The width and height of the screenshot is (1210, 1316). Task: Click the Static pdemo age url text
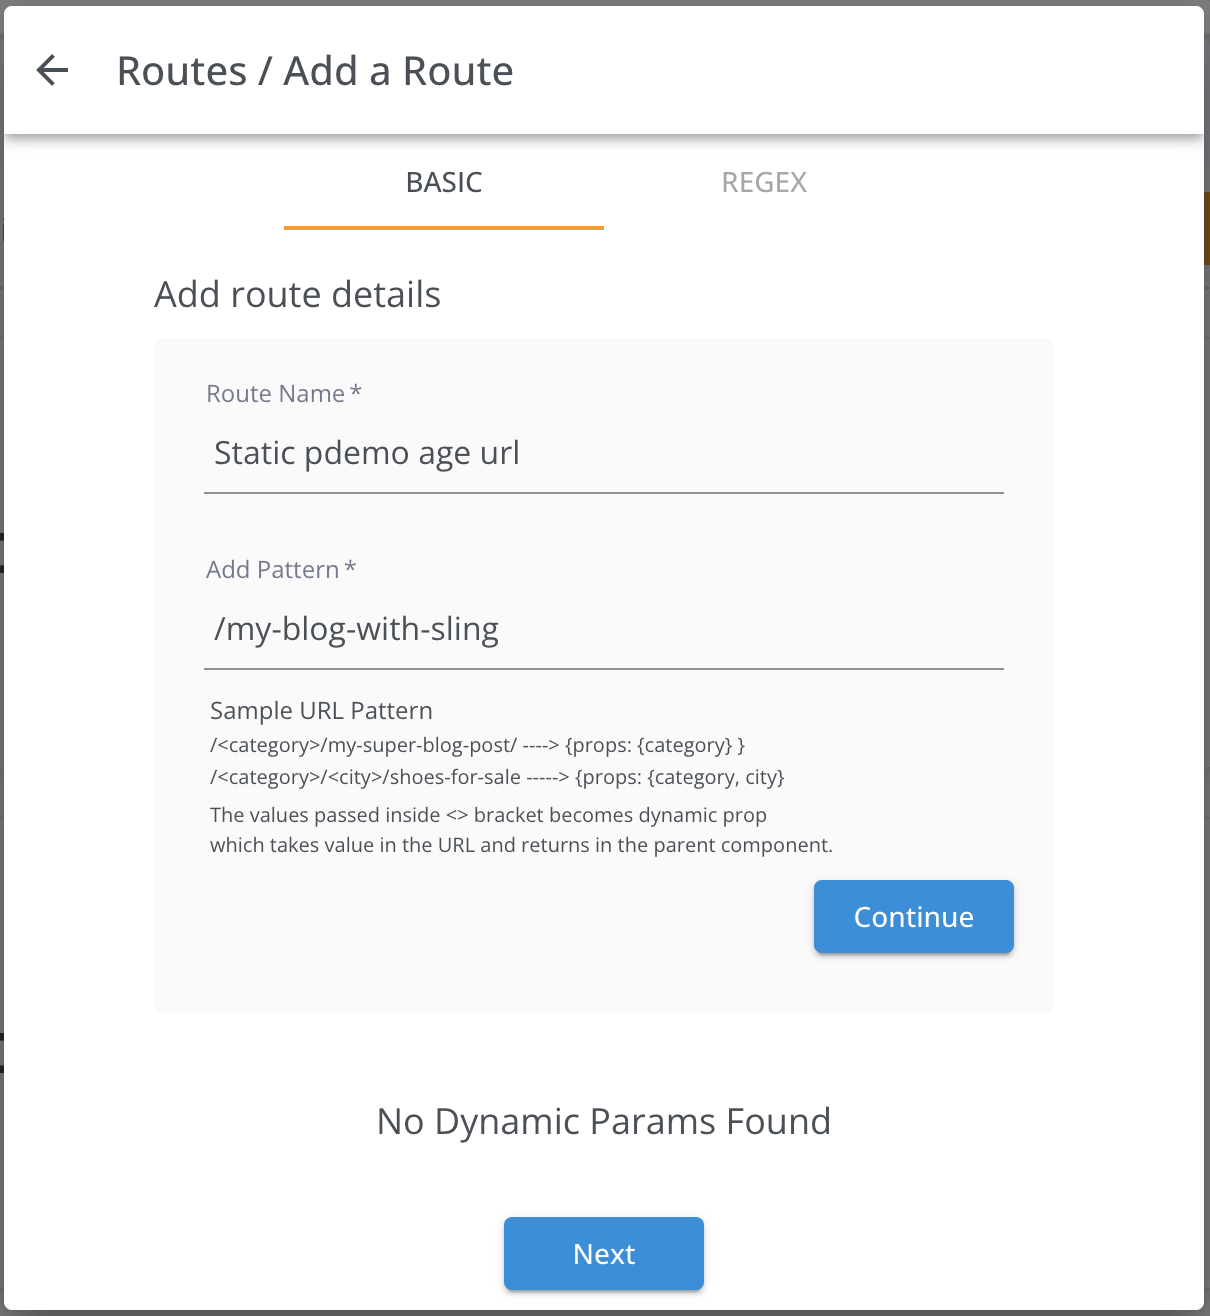[367, 454]
